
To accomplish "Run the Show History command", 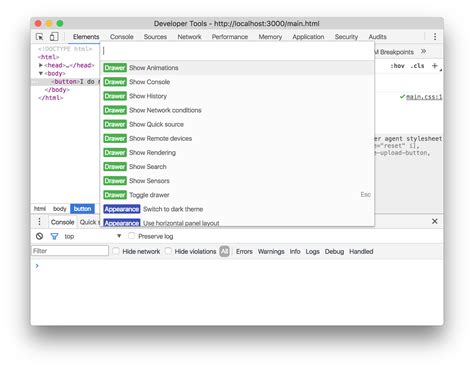I will pyautogui.click(x=237, y=96).
